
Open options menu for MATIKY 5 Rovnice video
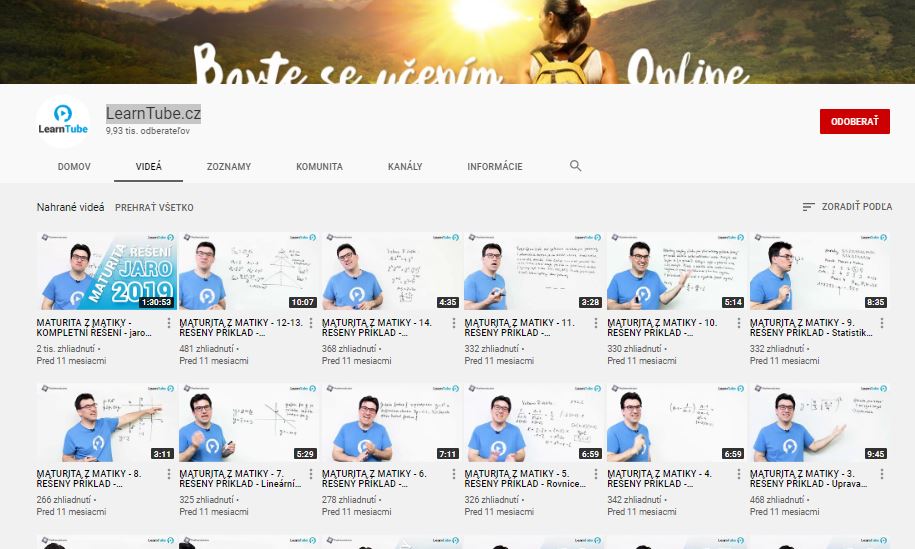[596, 474]
